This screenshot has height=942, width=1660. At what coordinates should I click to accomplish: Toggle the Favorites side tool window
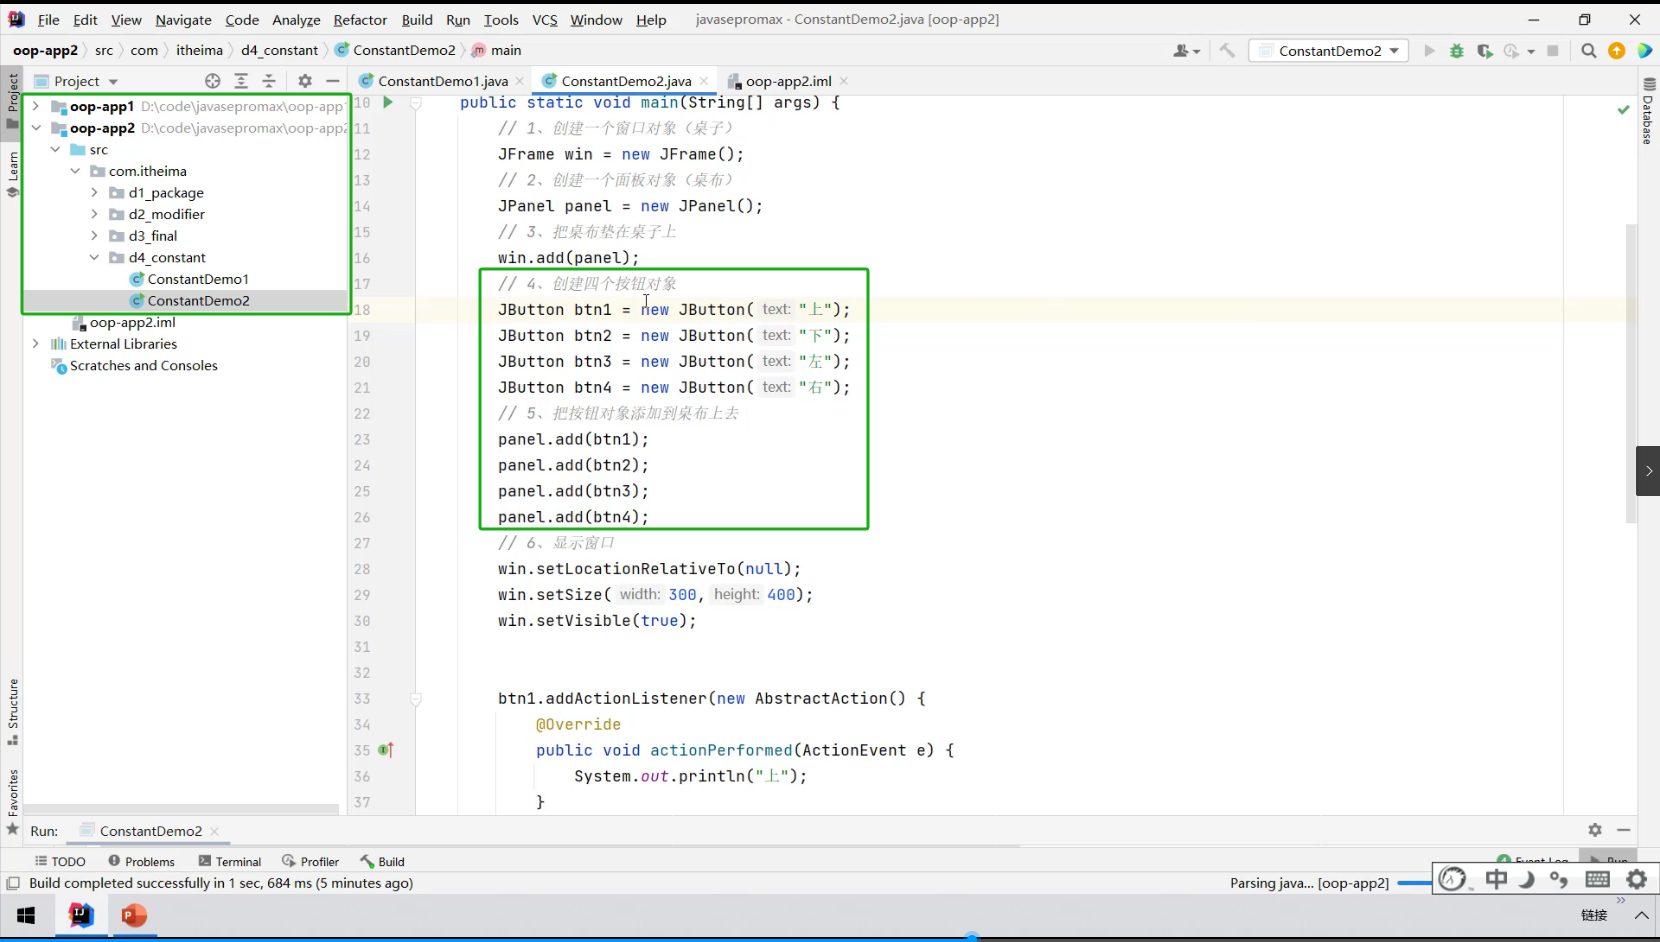[13, 801]
